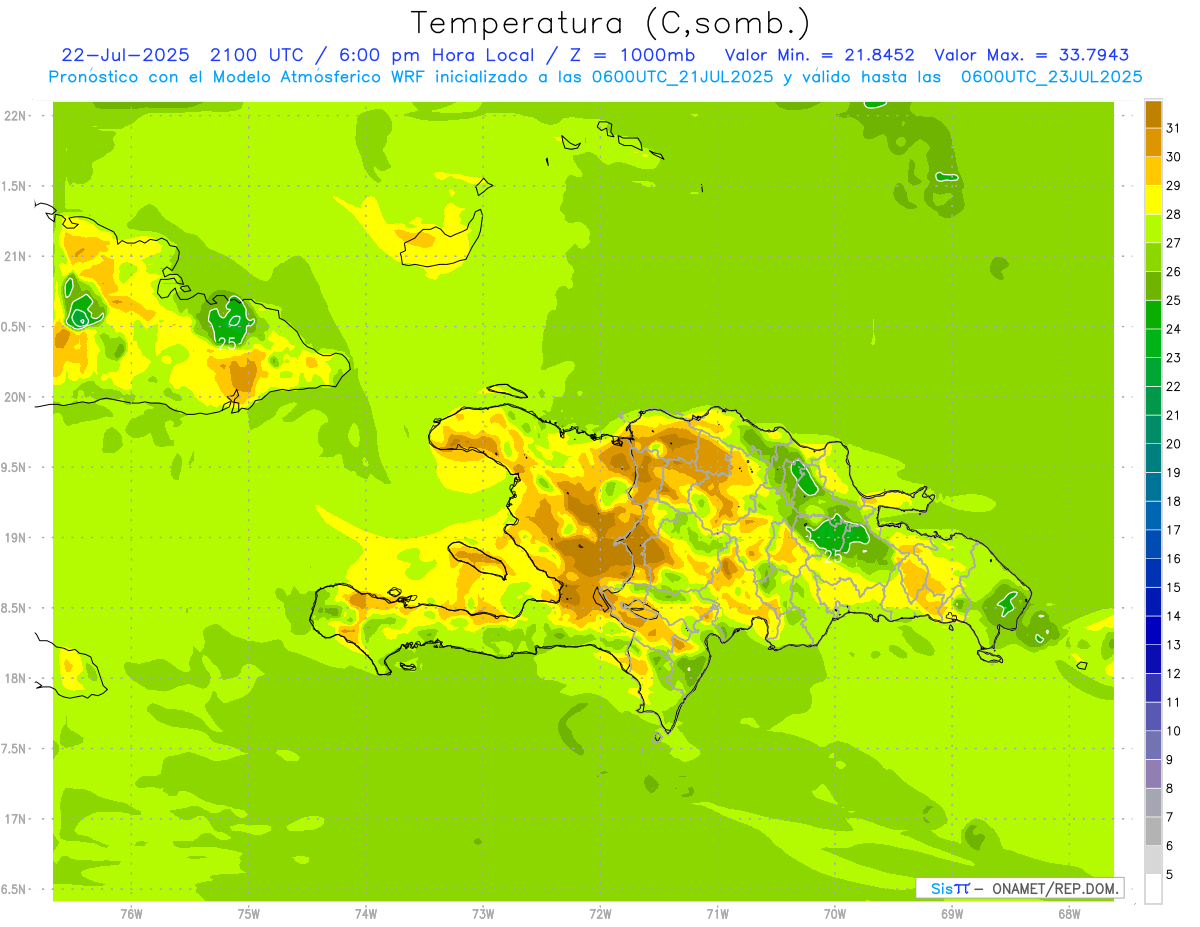Click the legend value '20' on the color bar
The image size is (1200, 927).
[1174, 444]
